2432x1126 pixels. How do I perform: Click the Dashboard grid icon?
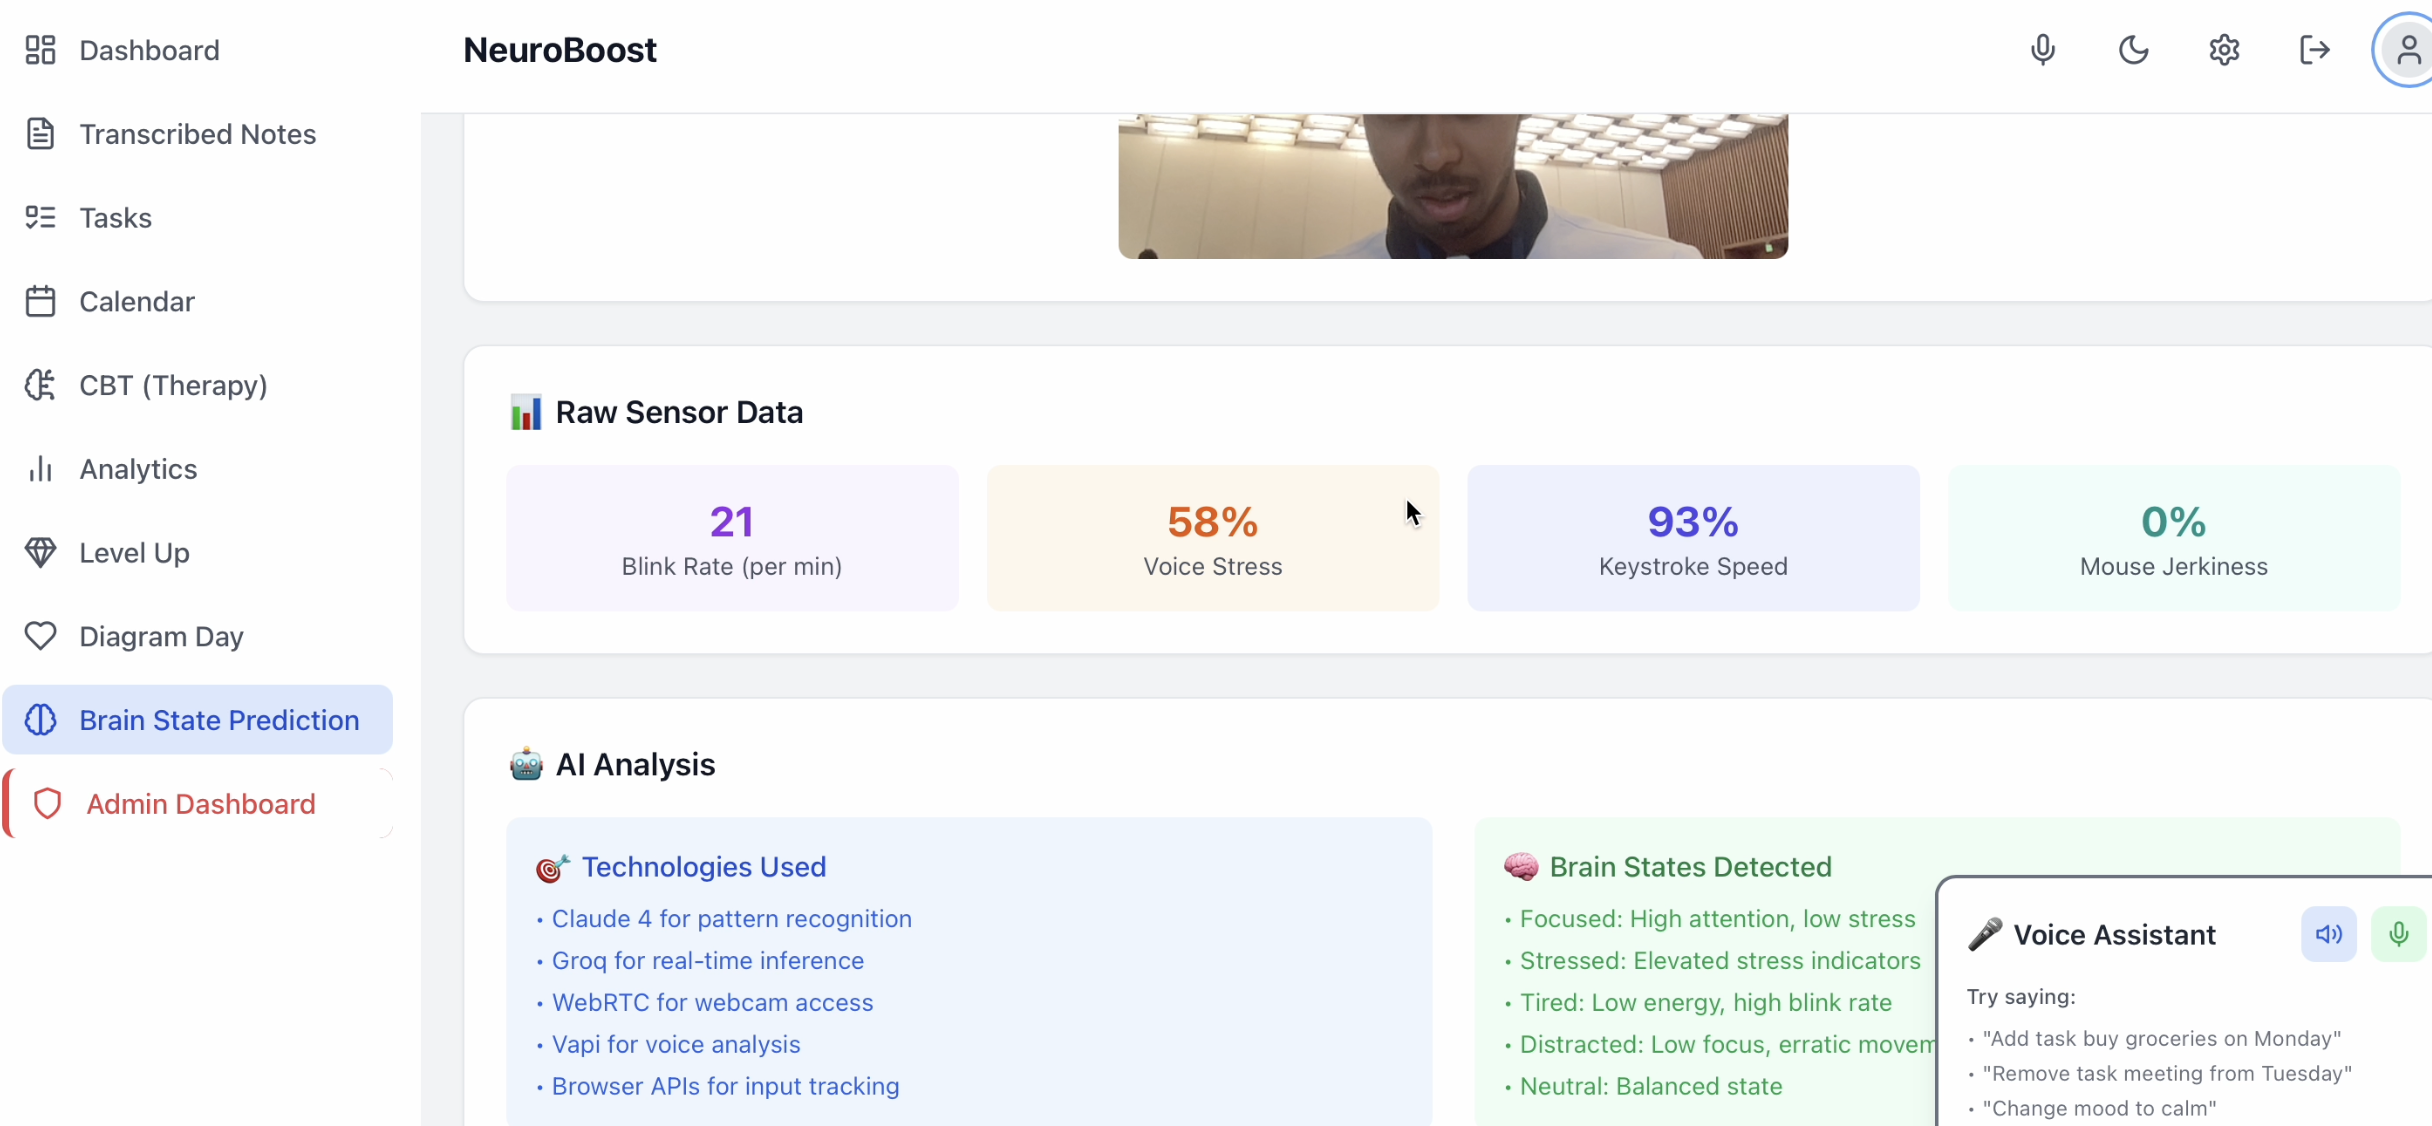(x=40, y=50)
